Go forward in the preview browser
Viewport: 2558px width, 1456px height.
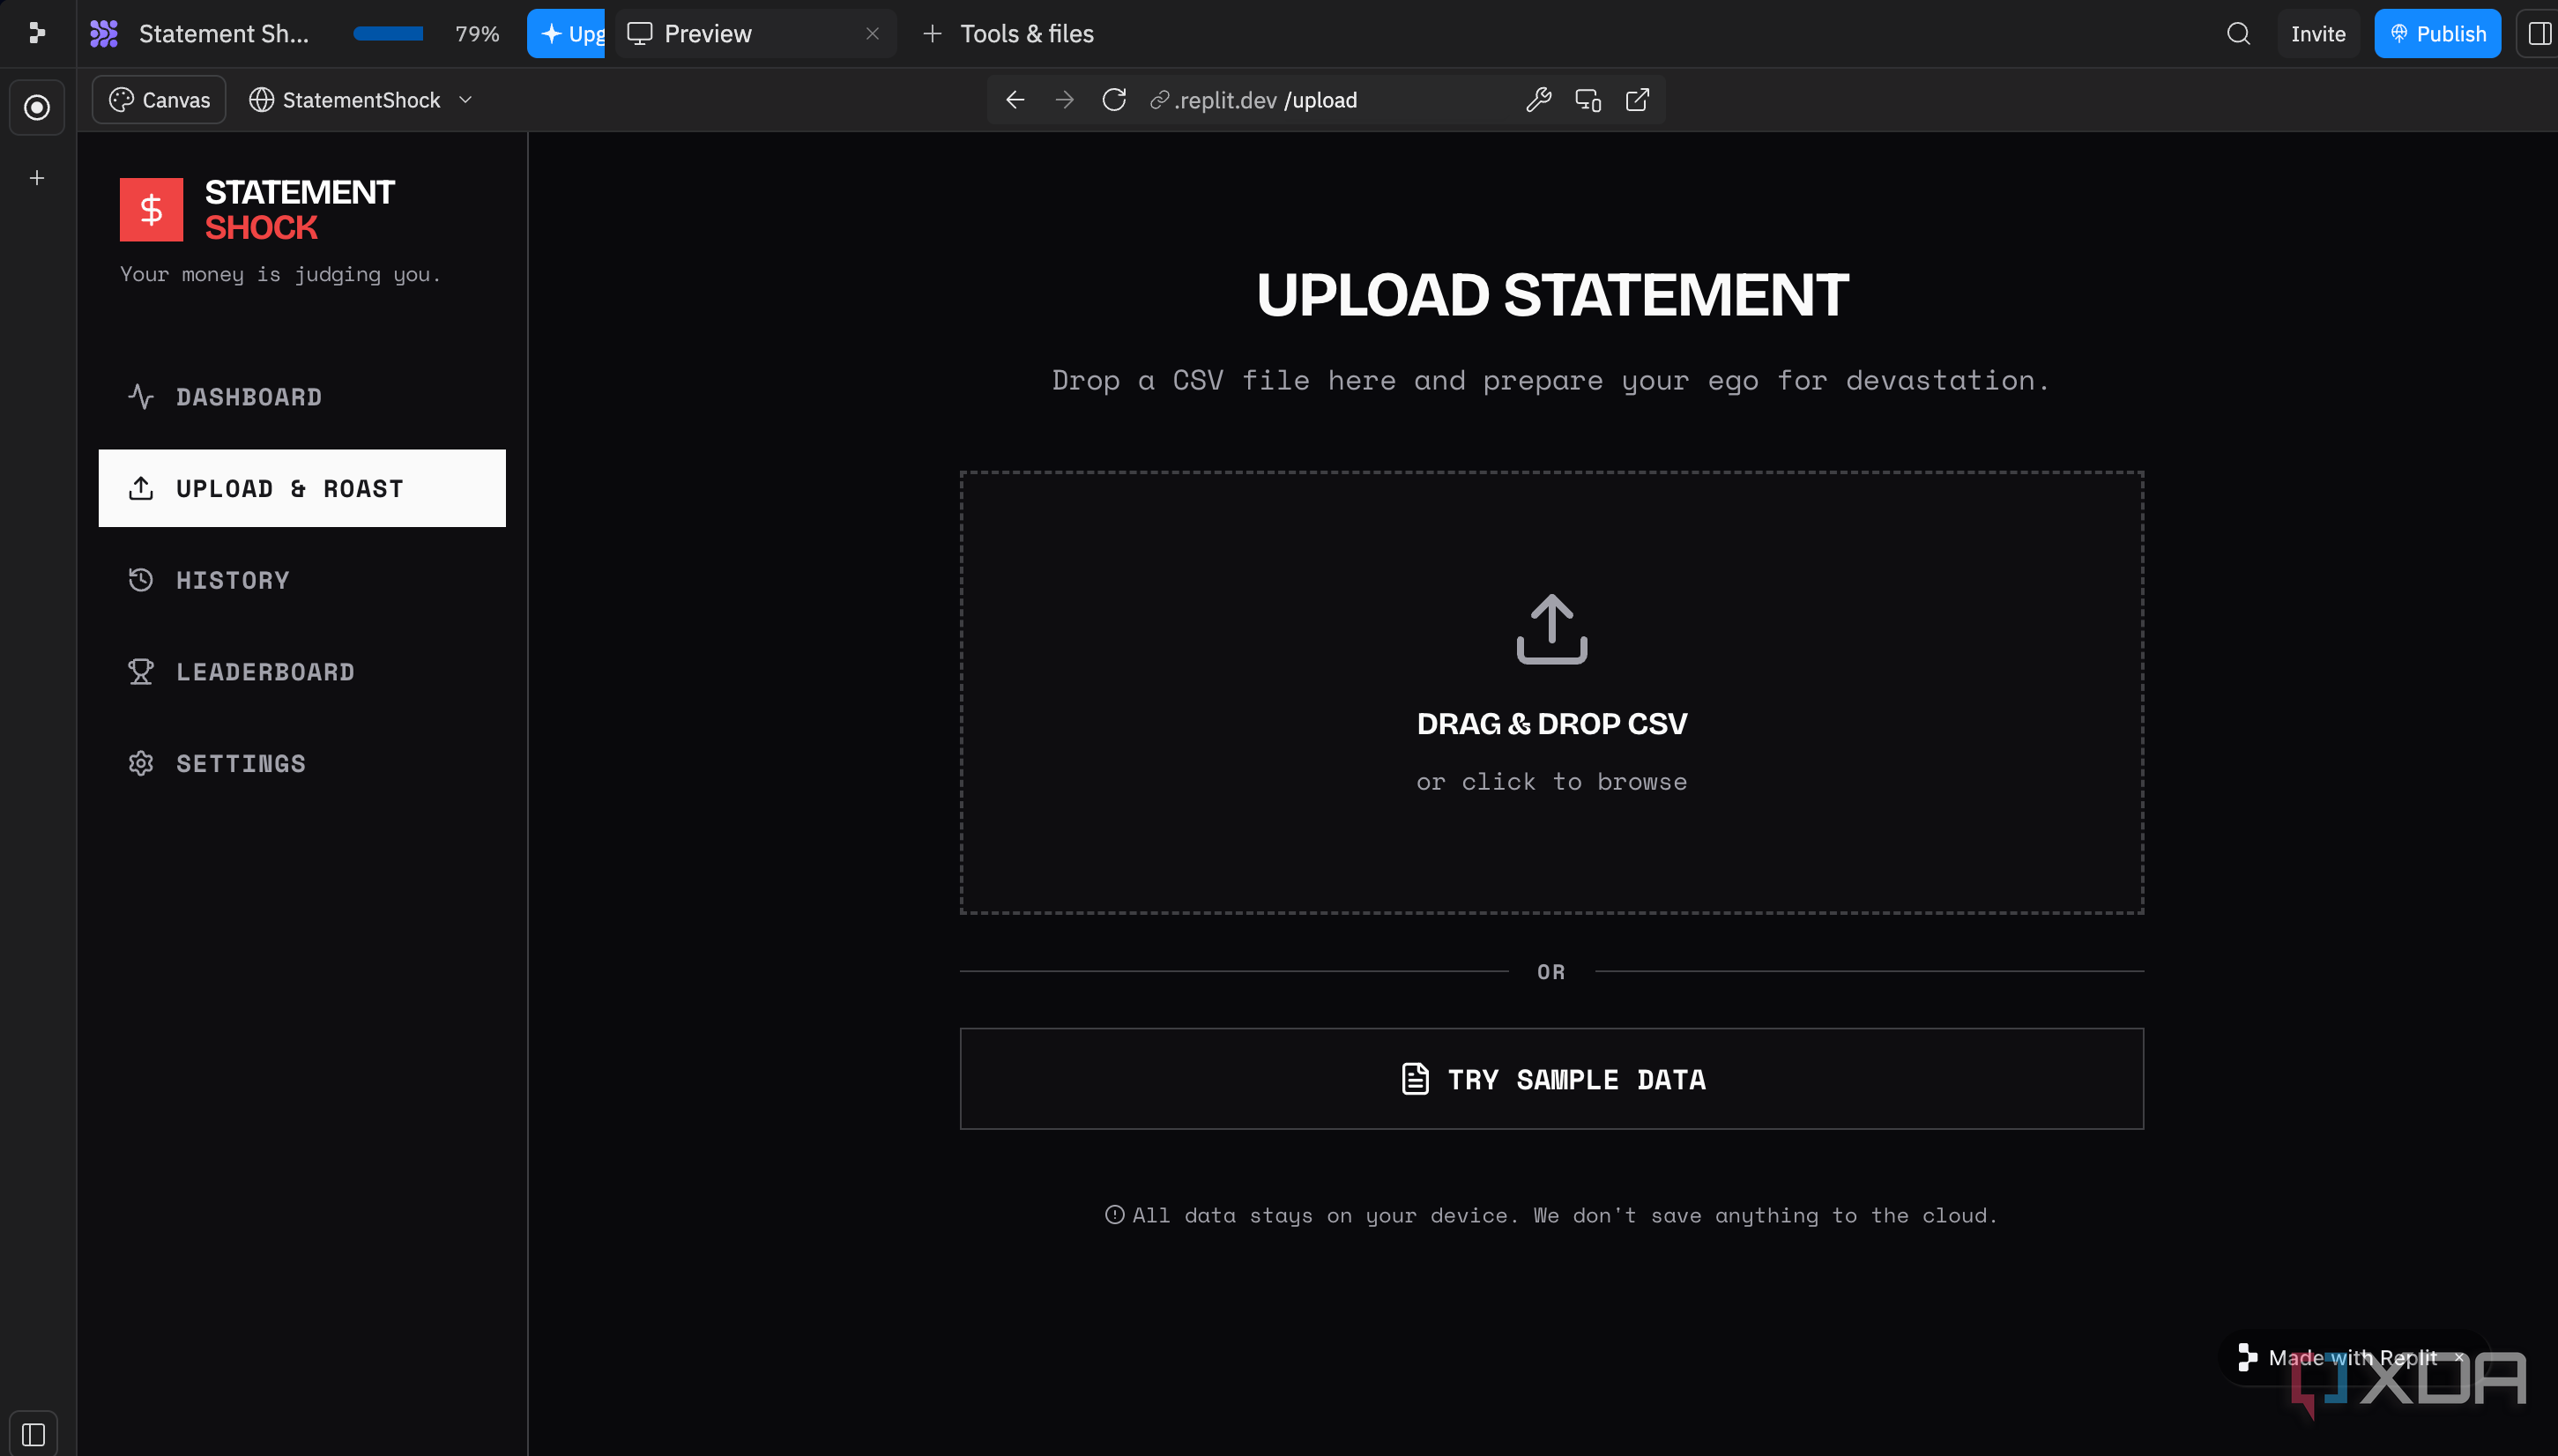coord(1065,100)
